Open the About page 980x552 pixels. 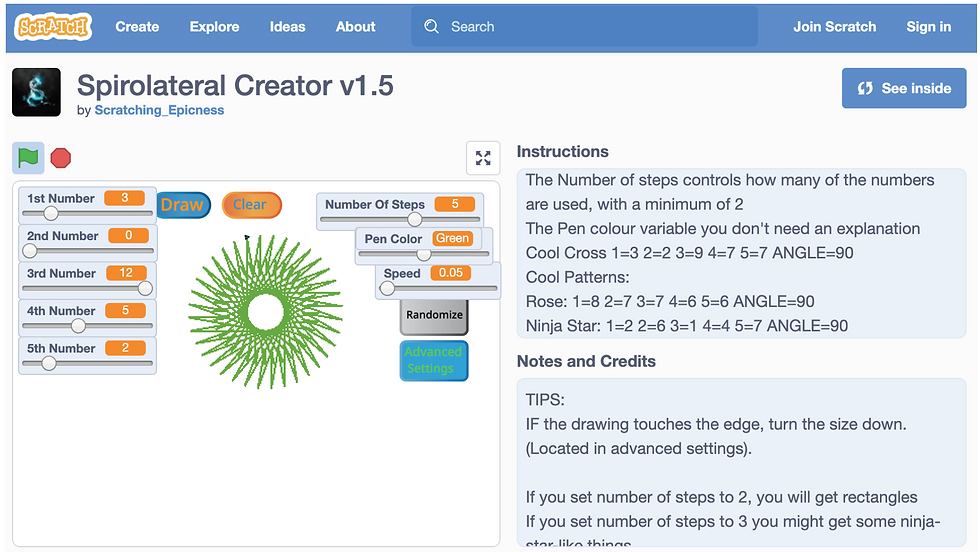tap(356, 27)
